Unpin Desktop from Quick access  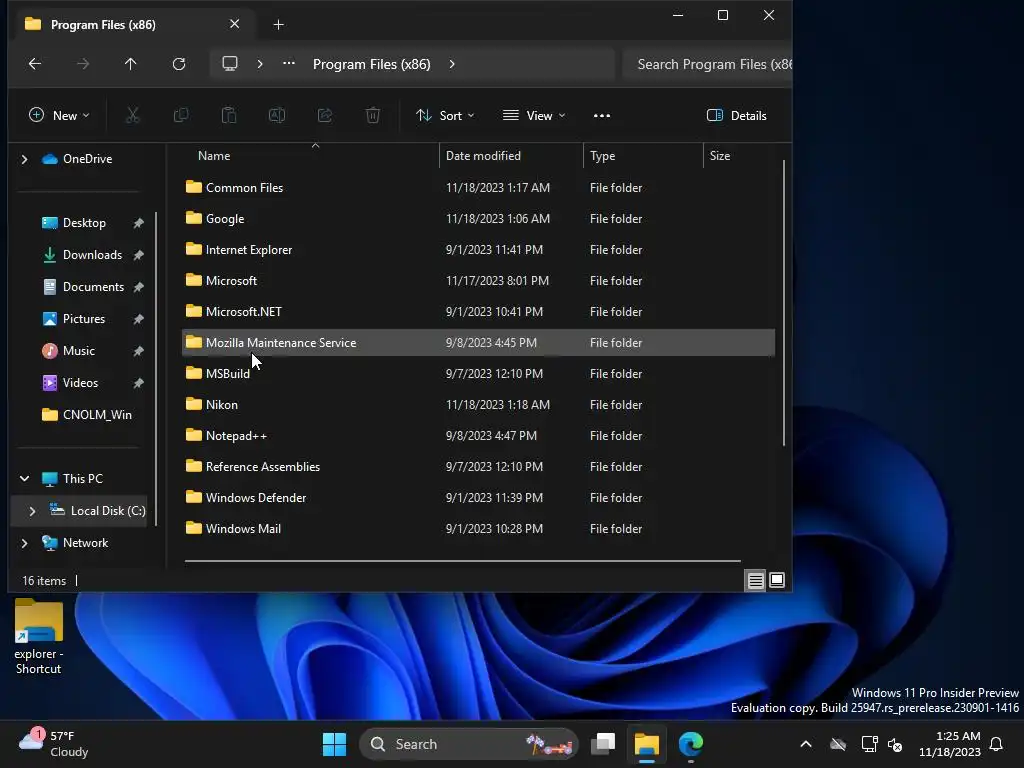pos(138,223)
